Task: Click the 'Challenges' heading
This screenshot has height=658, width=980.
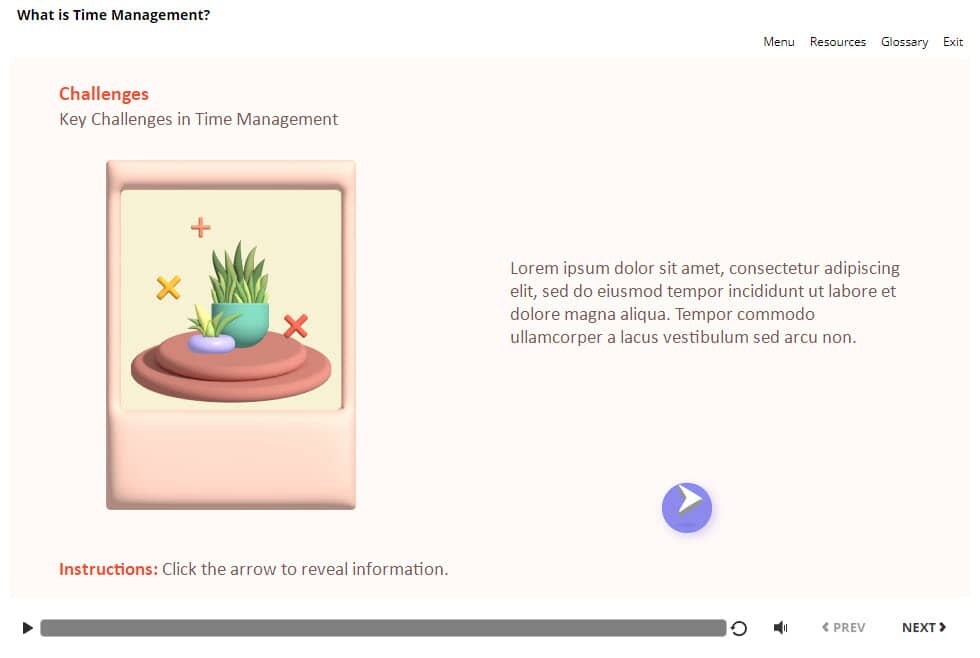Action: (x=104, y=94)
